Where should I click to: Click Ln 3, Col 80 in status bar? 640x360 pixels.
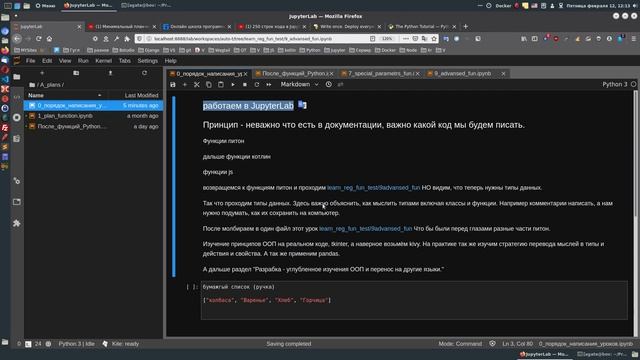click(x=518, y=344)
